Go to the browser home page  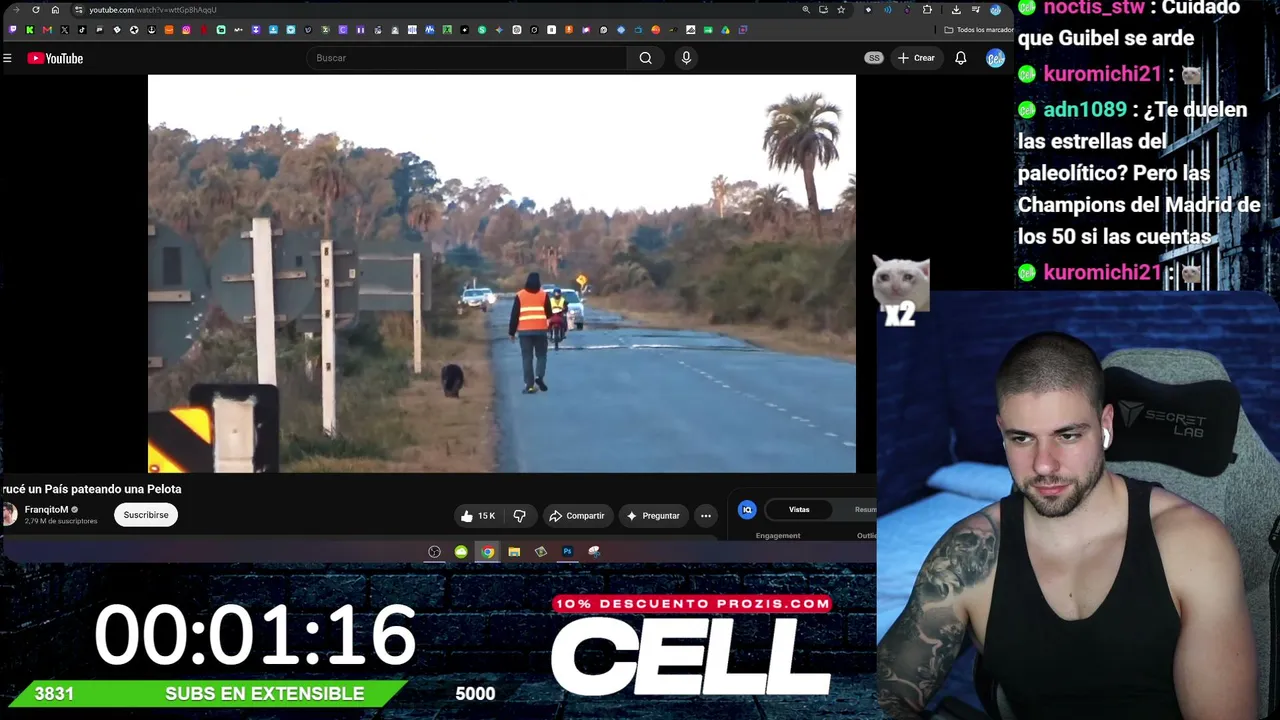pos(55,10)
